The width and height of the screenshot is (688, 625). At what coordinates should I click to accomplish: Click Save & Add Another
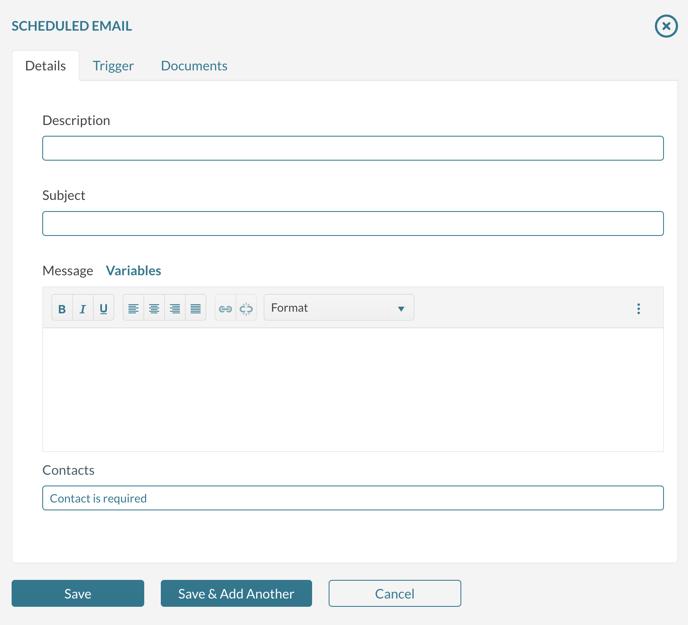[236, 594]
